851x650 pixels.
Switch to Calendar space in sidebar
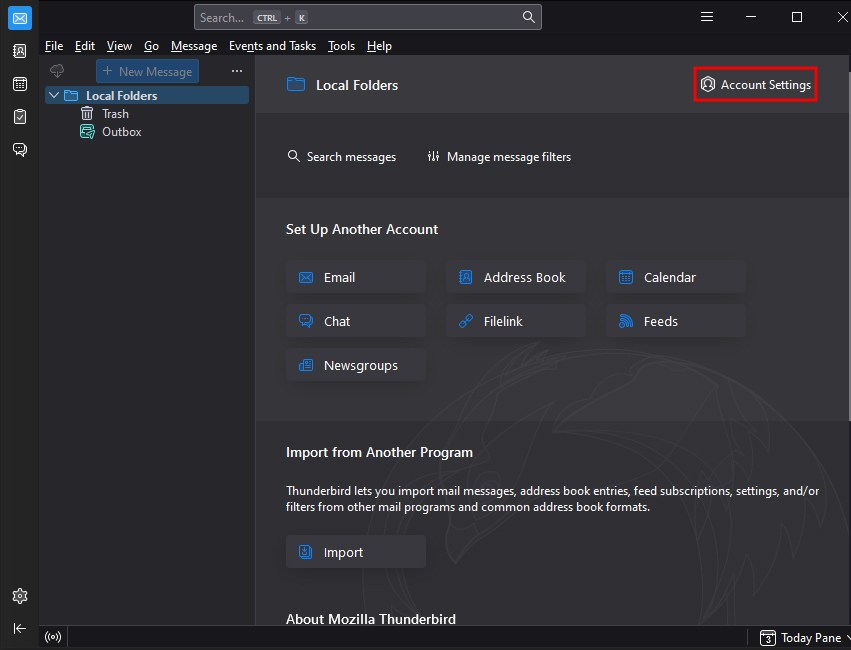point(19,84)
